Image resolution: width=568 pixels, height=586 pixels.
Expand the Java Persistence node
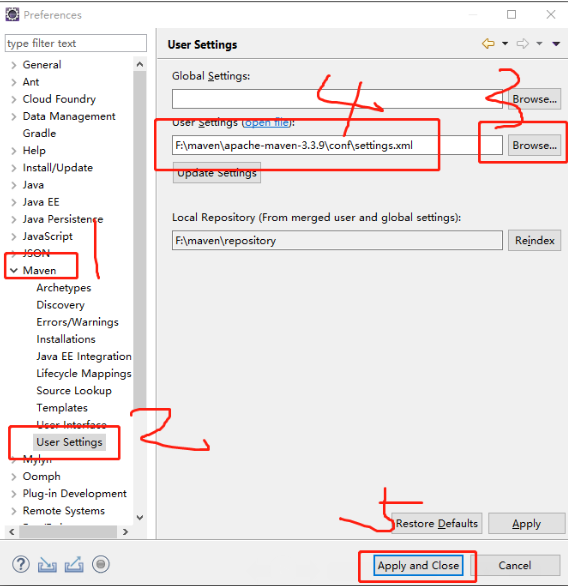tap(14, 219)
